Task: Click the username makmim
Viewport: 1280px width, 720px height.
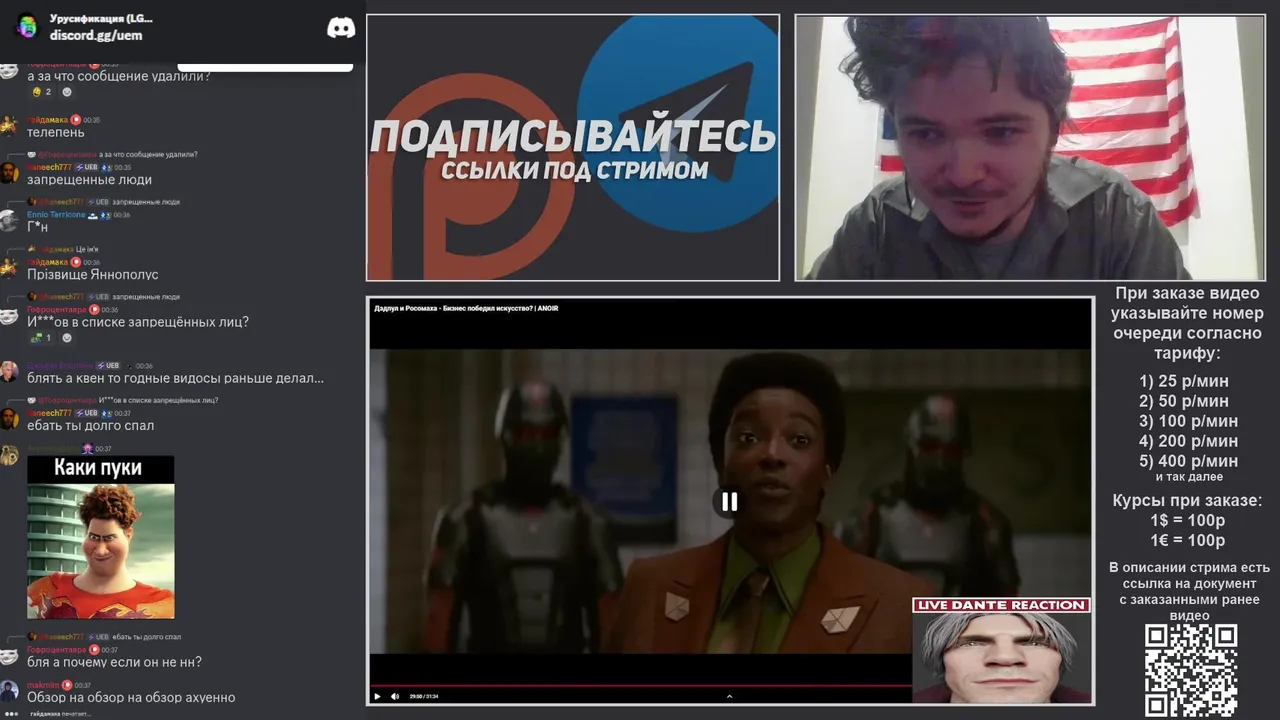Action: pos(43,685)
